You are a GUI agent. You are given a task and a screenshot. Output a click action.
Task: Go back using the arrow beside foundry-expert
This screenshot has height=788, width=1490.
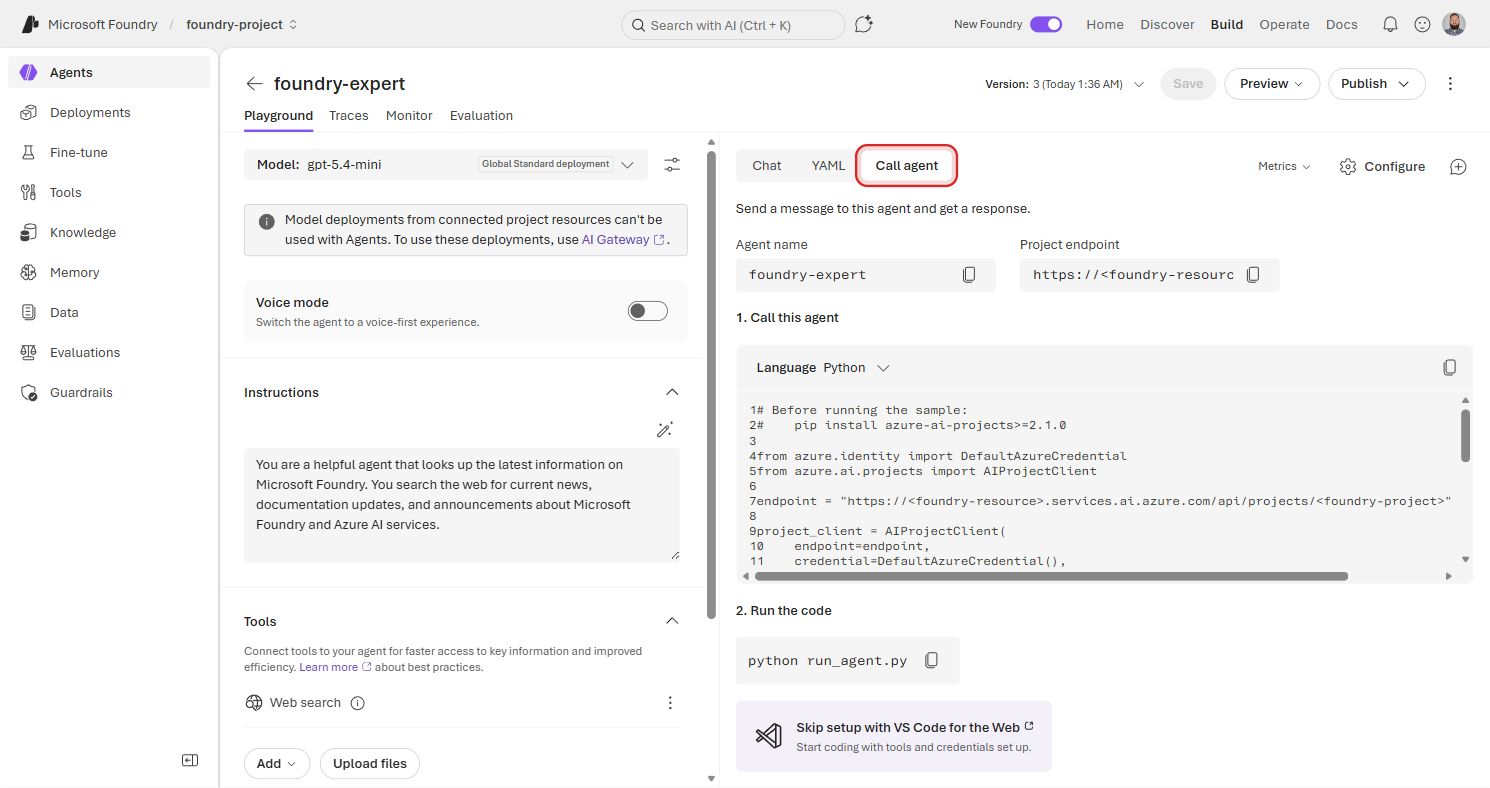[x=255, y=84]
